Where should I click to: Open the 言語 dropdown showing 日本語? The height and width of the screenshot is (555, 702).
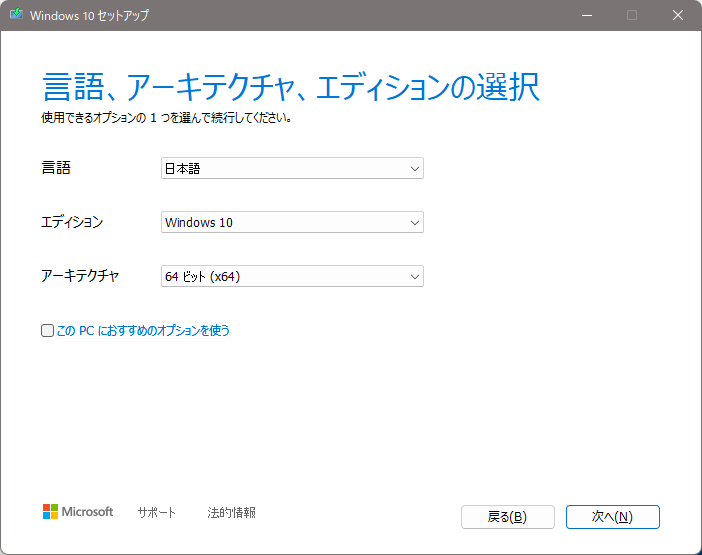pos(292,168)
